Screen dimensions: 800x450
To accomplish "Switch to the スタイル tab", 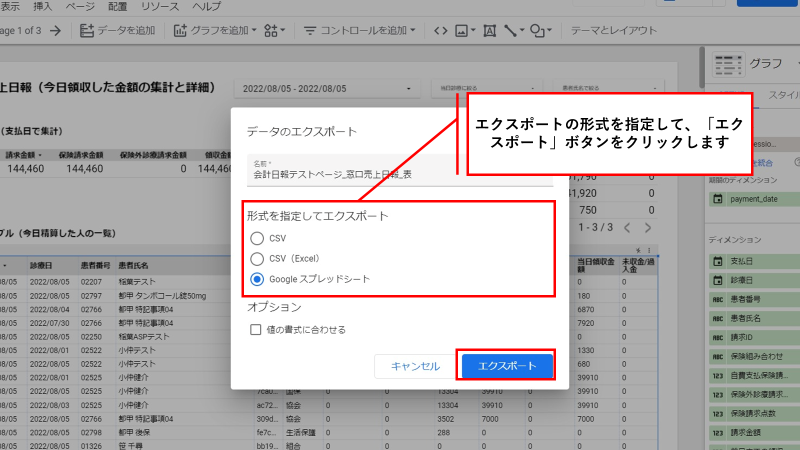I will pyautogui.click(x=784, y=95).
